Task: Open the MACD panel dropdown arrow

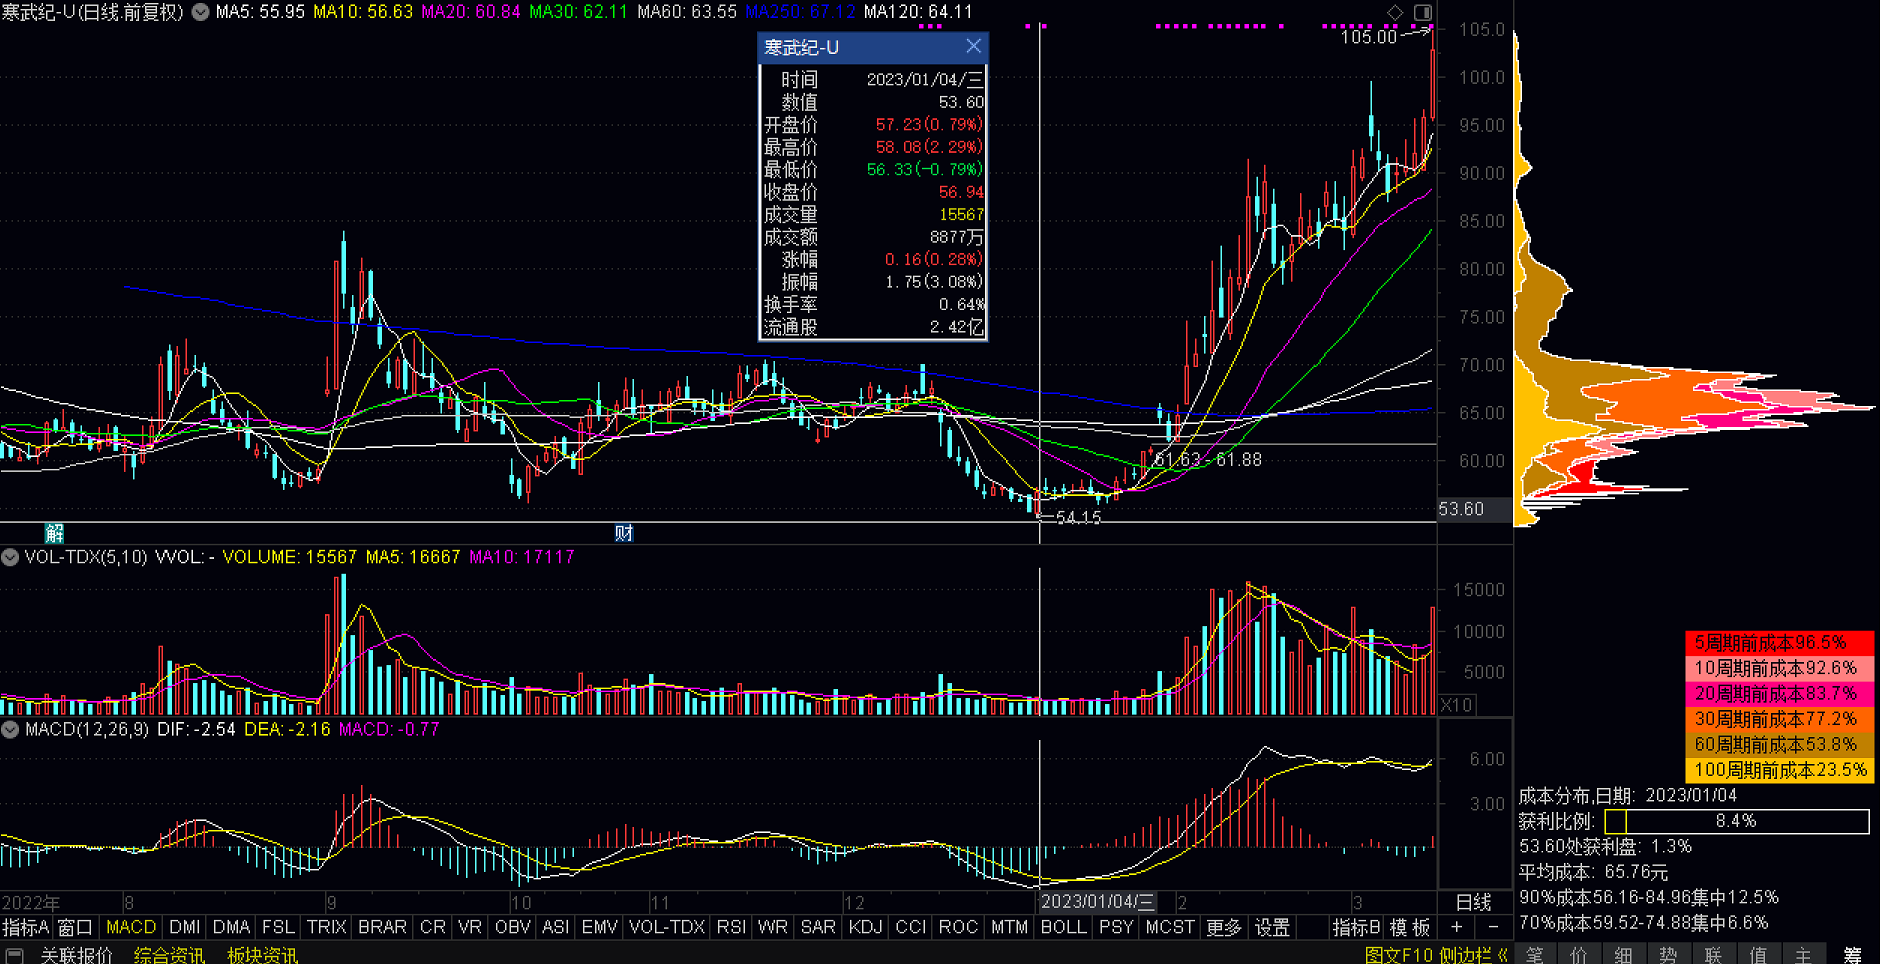Action: (x=10, y=729)
